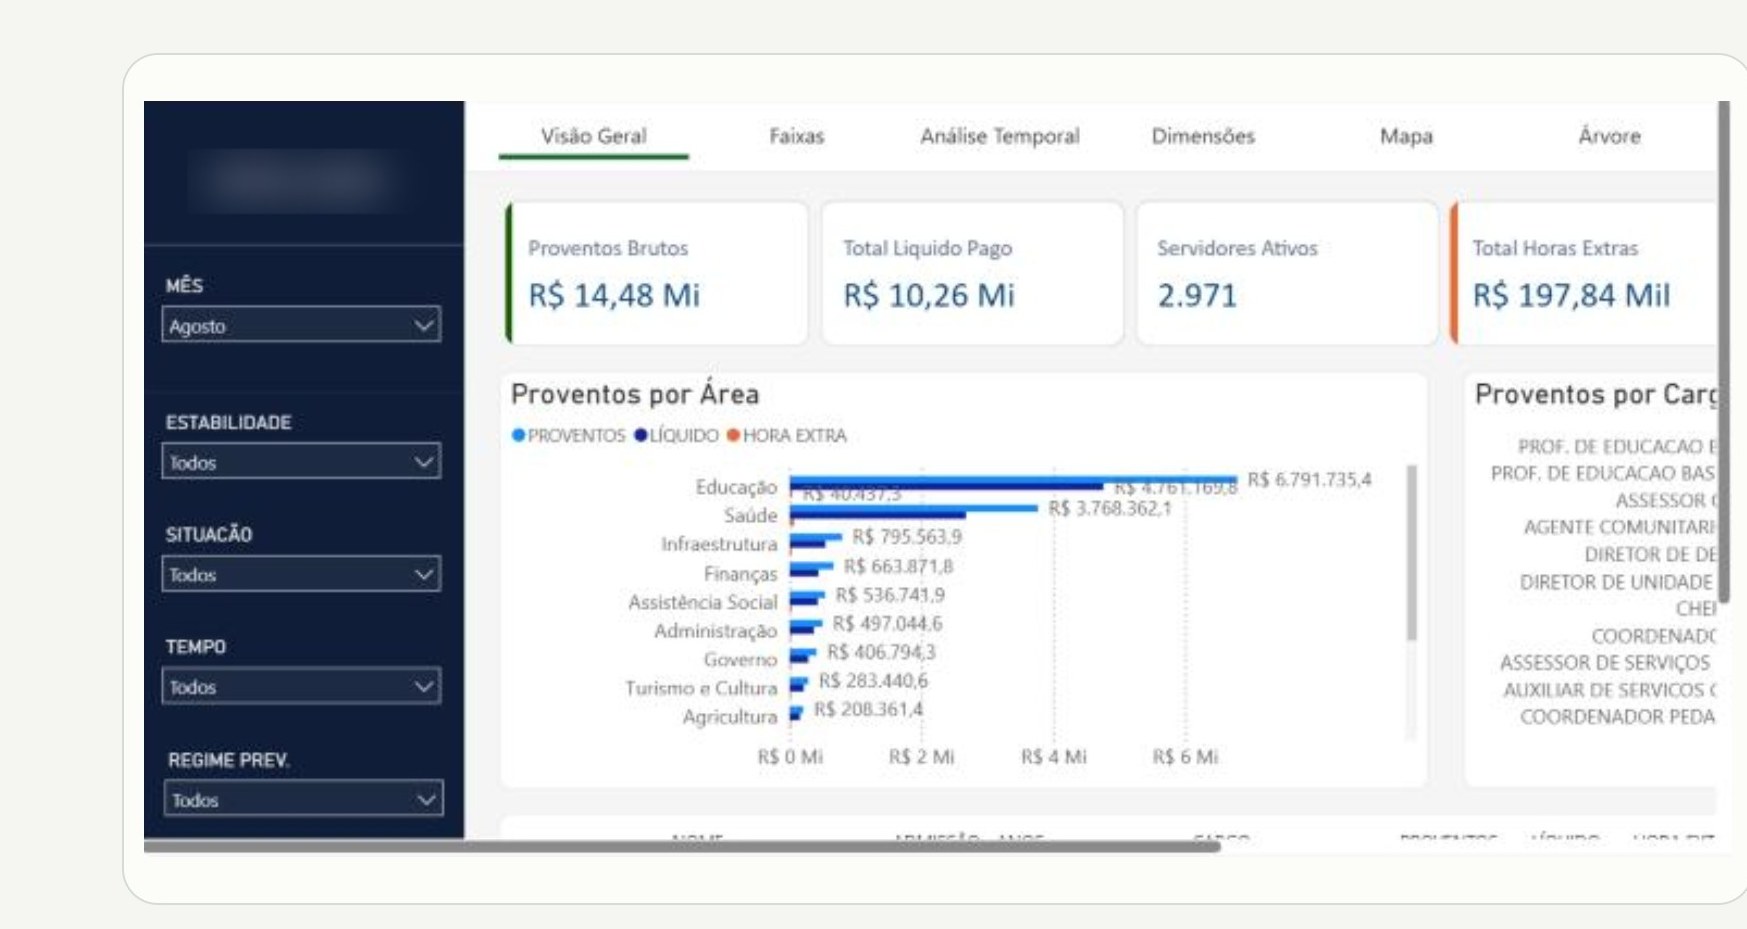
Task: Click the dashboard horizontal scrollbar
Action: tap(682, 846)
